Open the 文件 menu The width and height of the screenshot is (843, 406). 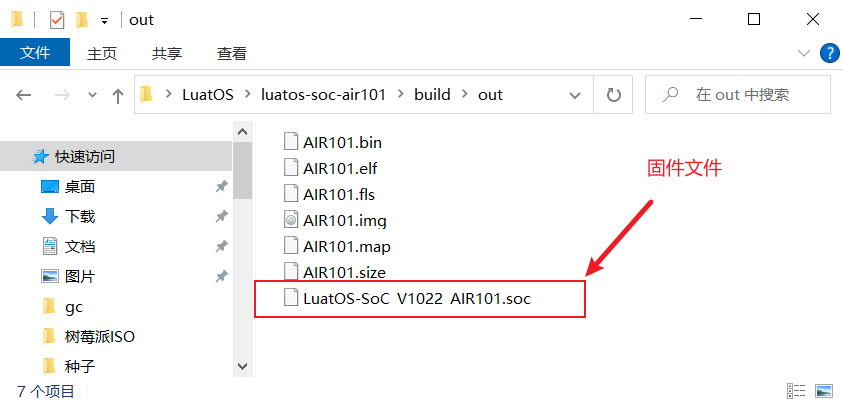tap(35, 53)
